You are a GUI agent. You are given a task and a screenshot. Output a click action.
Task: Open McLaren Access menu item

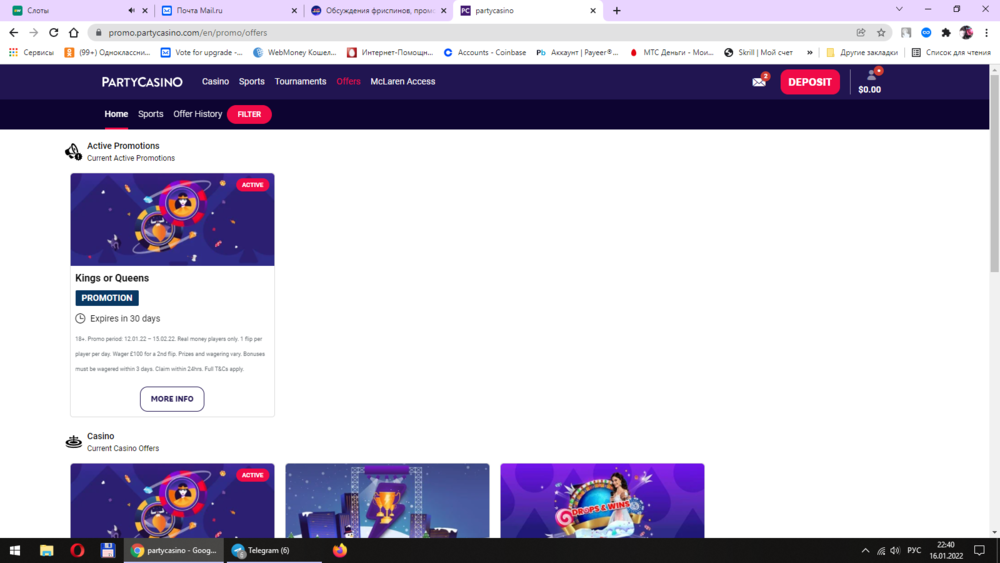pos(403,82)
